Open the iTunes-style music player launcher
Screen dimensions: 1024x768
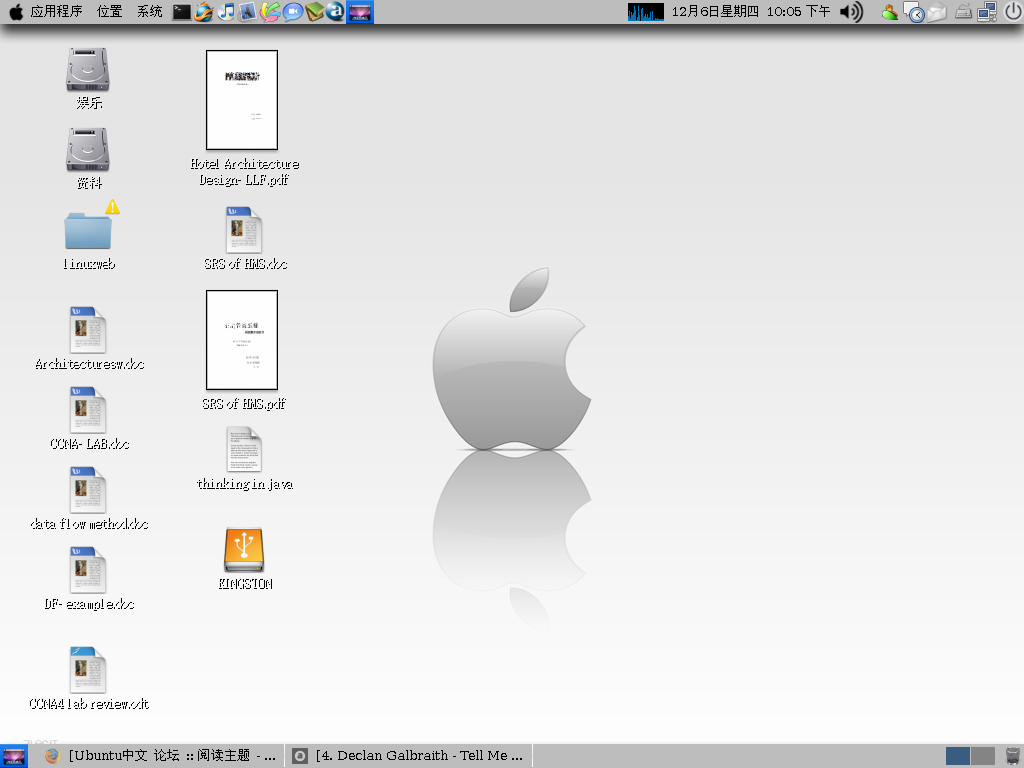click(226, 12)
